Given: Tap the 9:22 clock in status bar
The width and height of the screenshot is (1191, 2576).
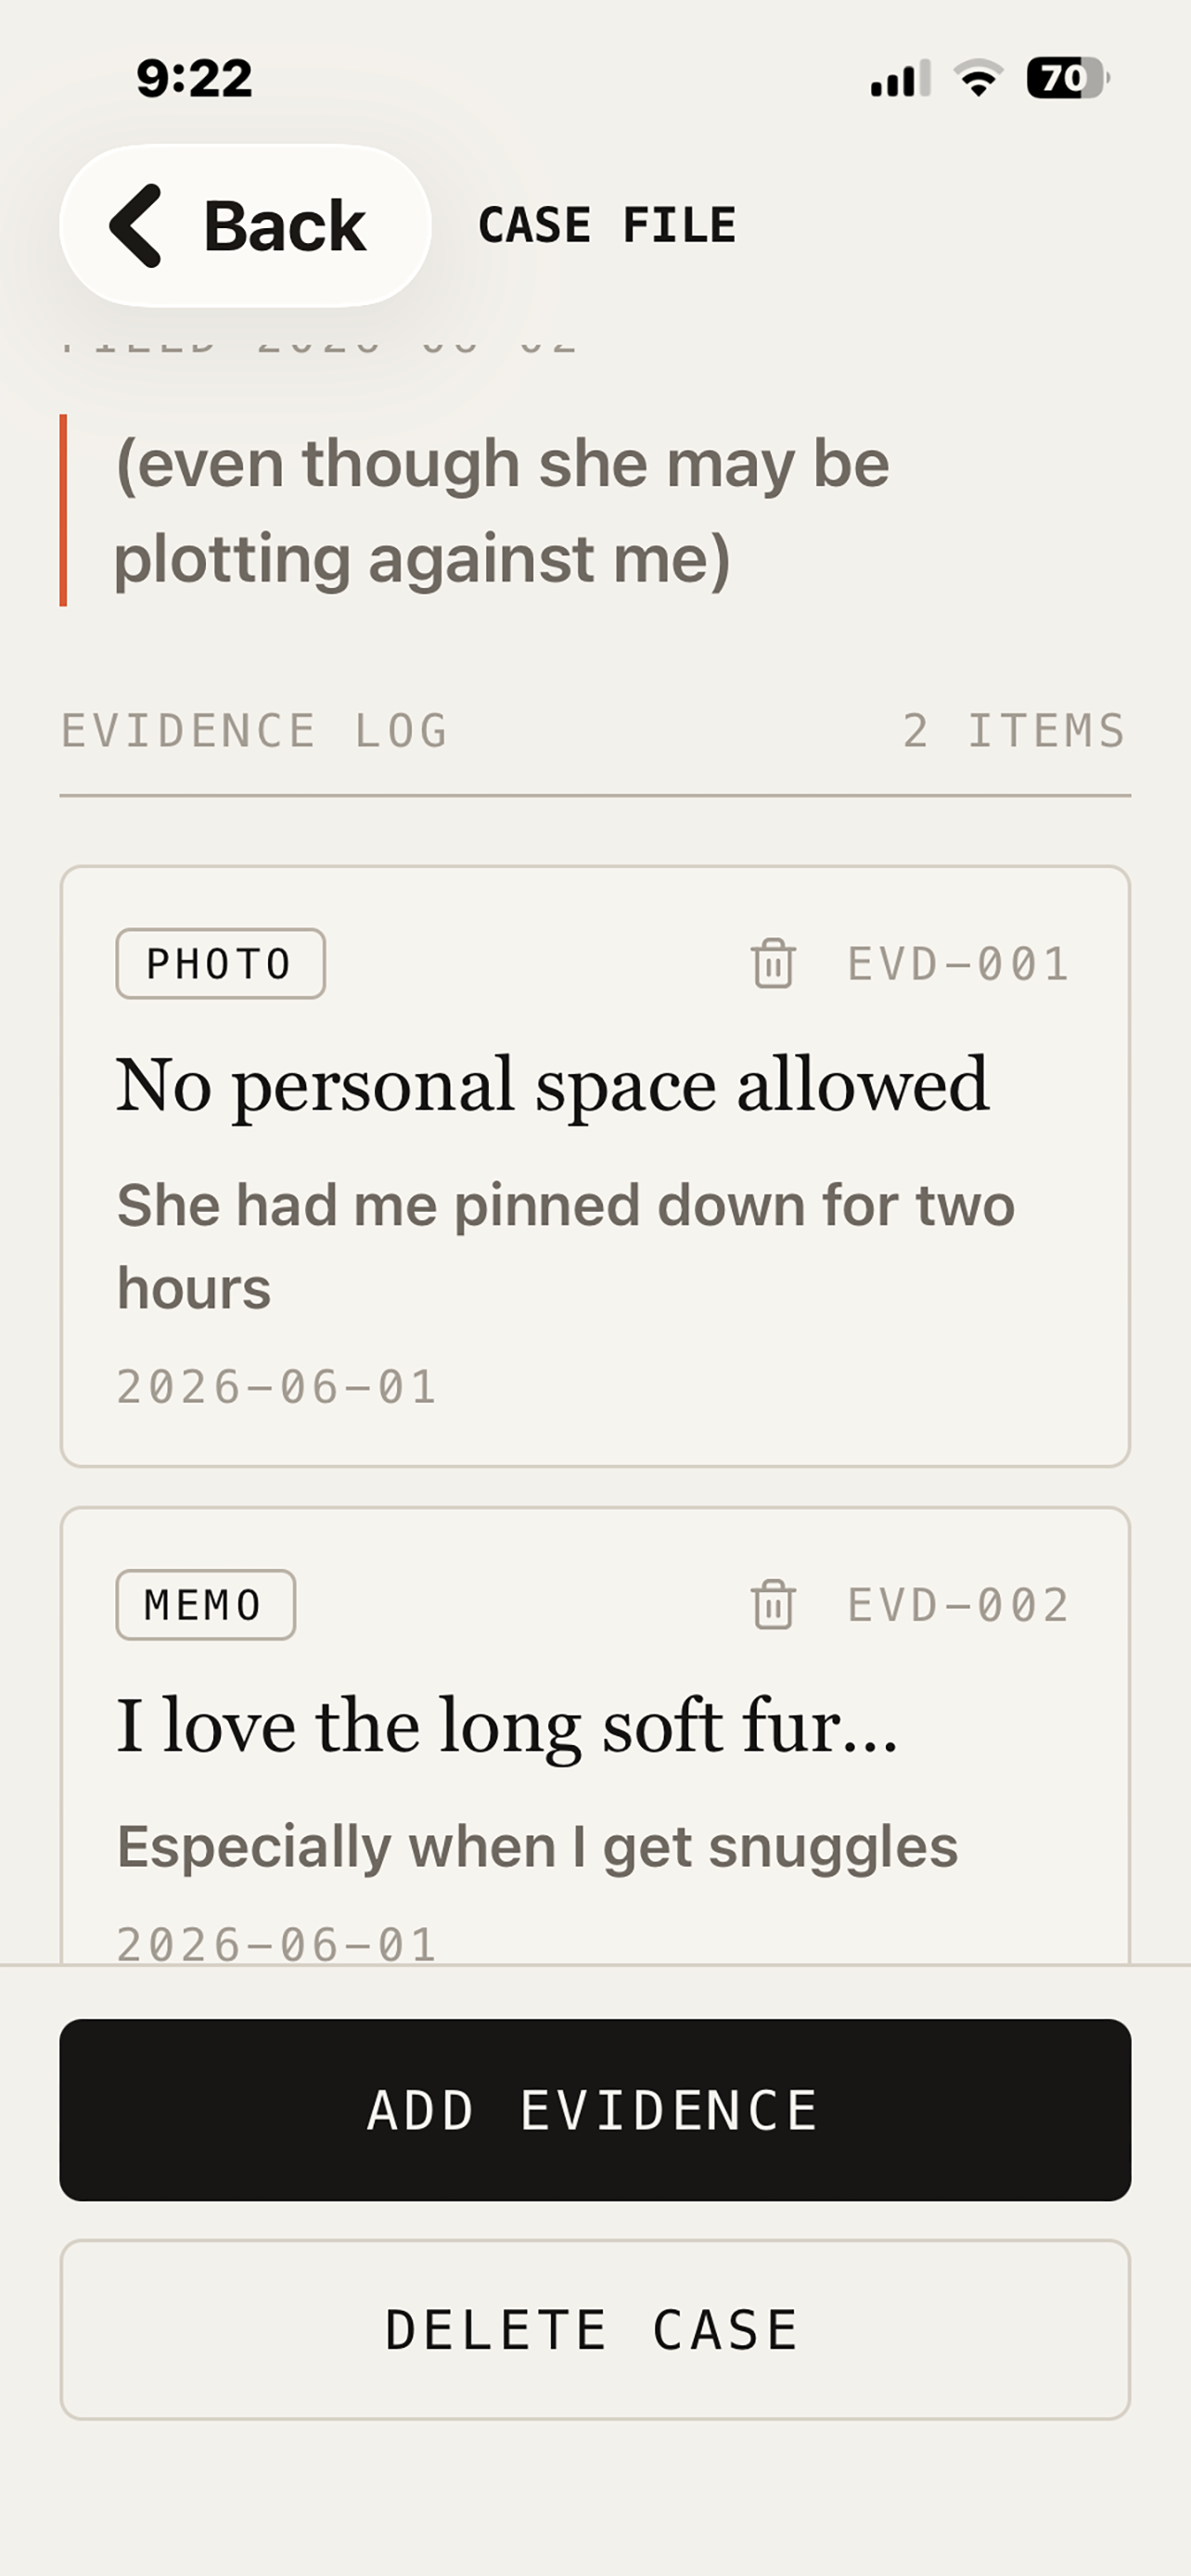Looking at the screenshot, I should pos(194,78).
